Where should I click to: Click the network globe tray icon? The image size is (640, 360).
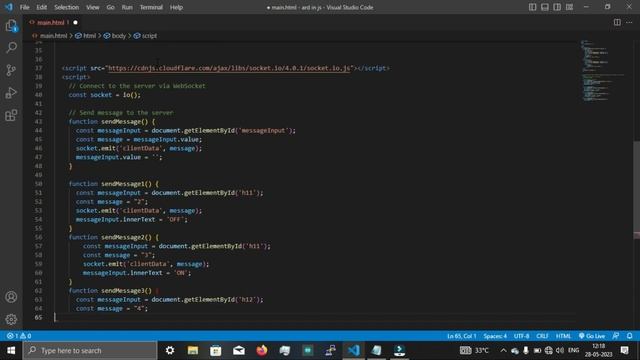pos(549,350)
